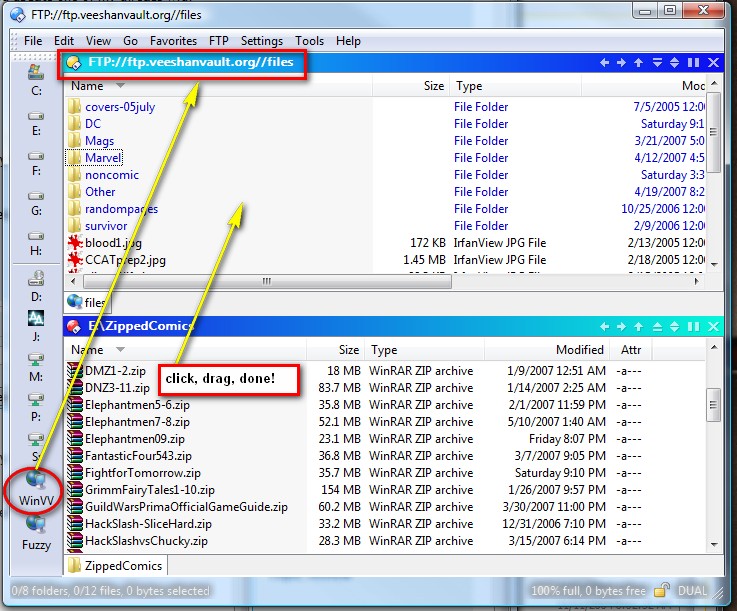The height and width of the screenshot is (611, 737).
Task: Go forward in the ZippedComics pane
Action: coord(621,327)
